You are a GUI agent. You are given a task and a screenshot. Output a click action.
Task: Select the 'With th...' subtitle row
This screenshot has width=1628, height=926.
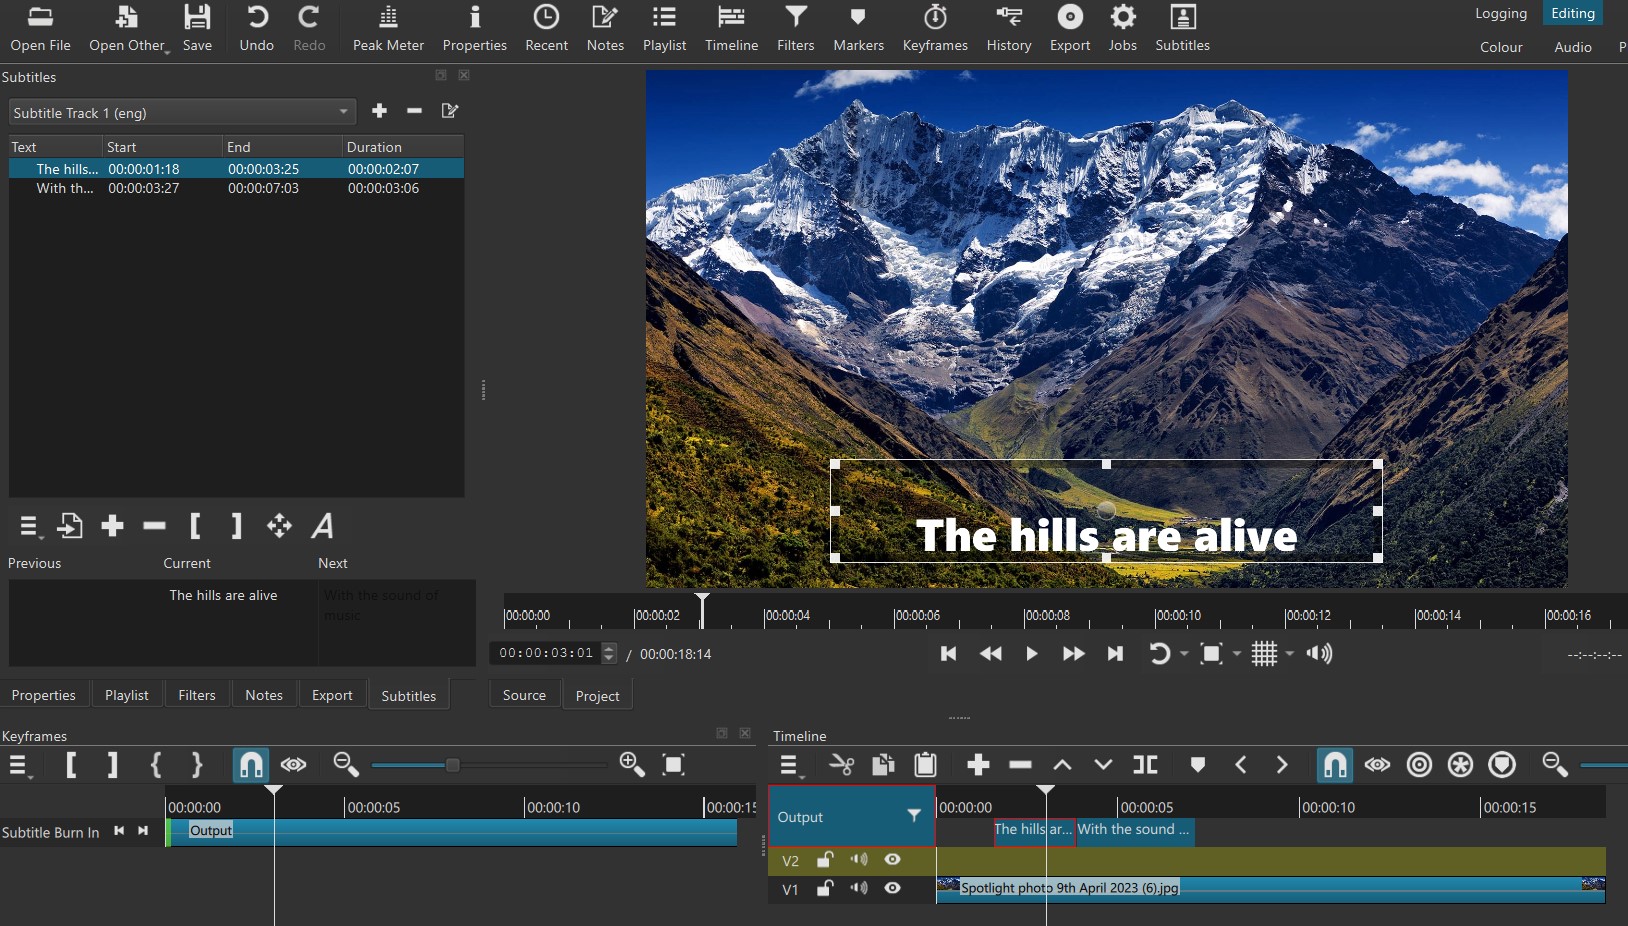pyautogui.click(x=236, y=188)
